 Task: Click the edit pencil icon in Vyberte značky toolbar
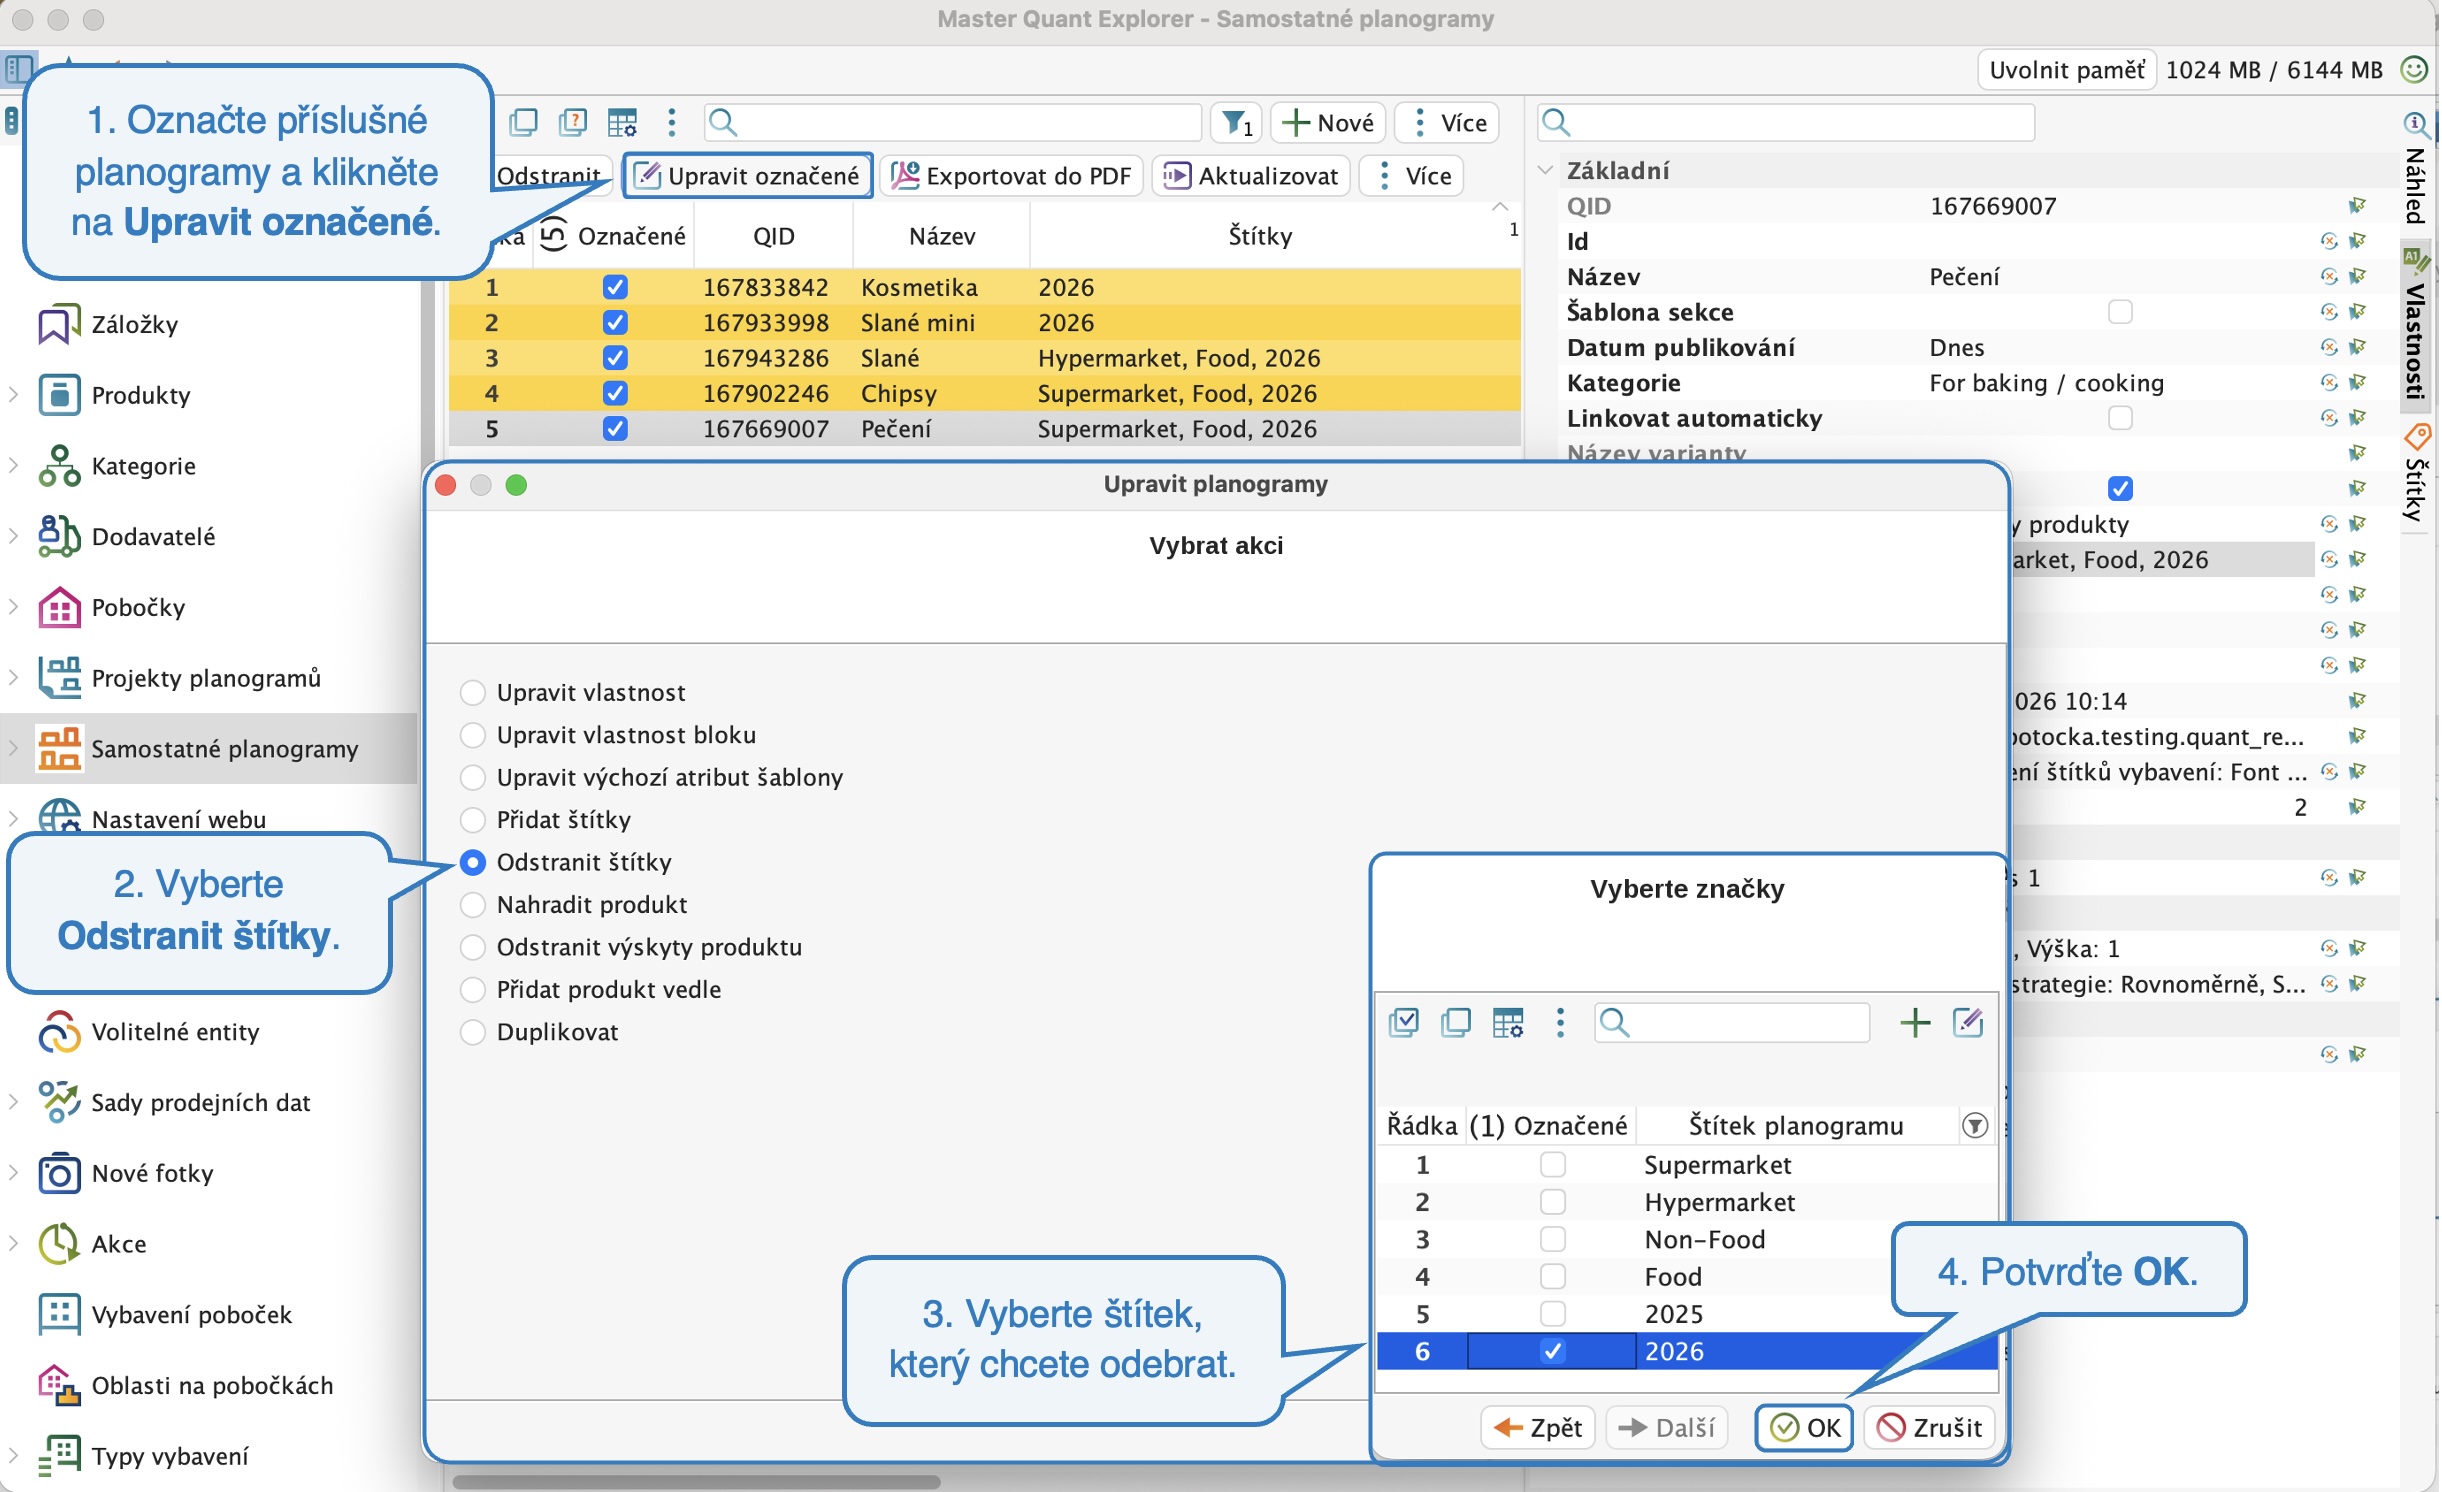click(1968, 1022)
